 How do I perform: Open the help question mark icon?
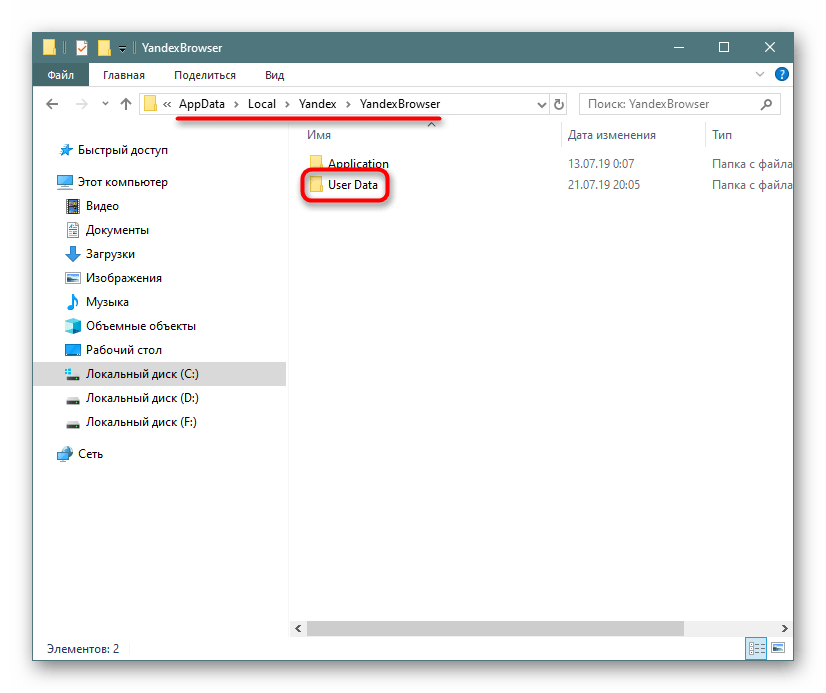(782, 75)
